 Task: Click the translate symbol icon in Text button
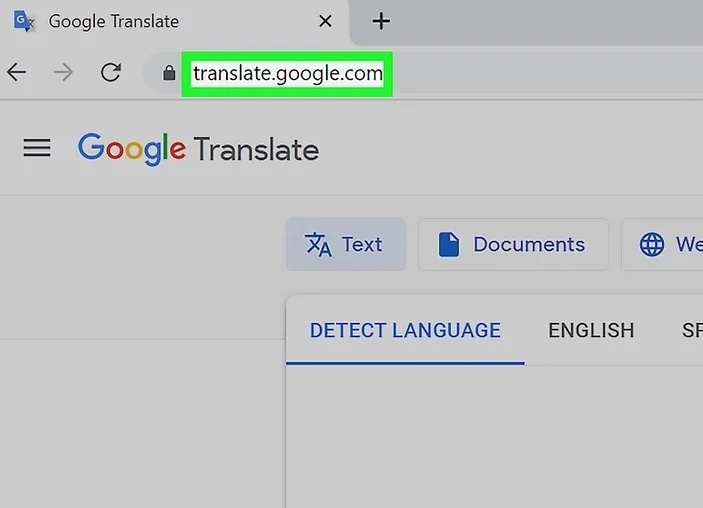318,245
